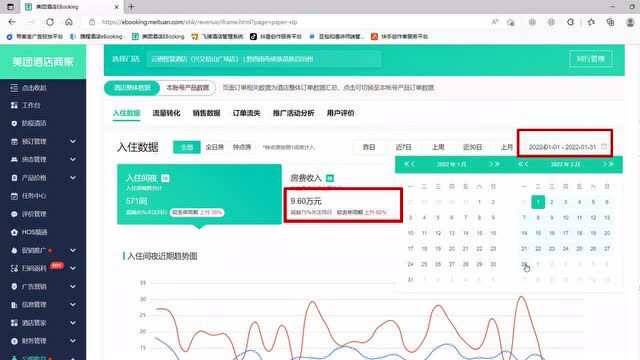Open the 销售数据 tab
Image resolution: width=640 pixels, height=360 pixels.
click(x=206, y=113)
